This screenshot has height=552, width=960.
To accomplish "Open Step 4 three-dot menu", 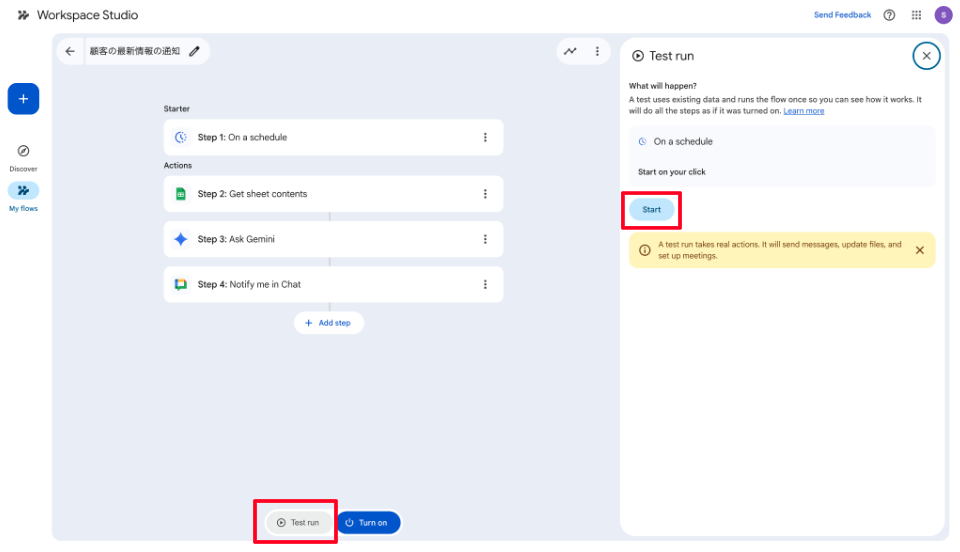I will (485, 284).
